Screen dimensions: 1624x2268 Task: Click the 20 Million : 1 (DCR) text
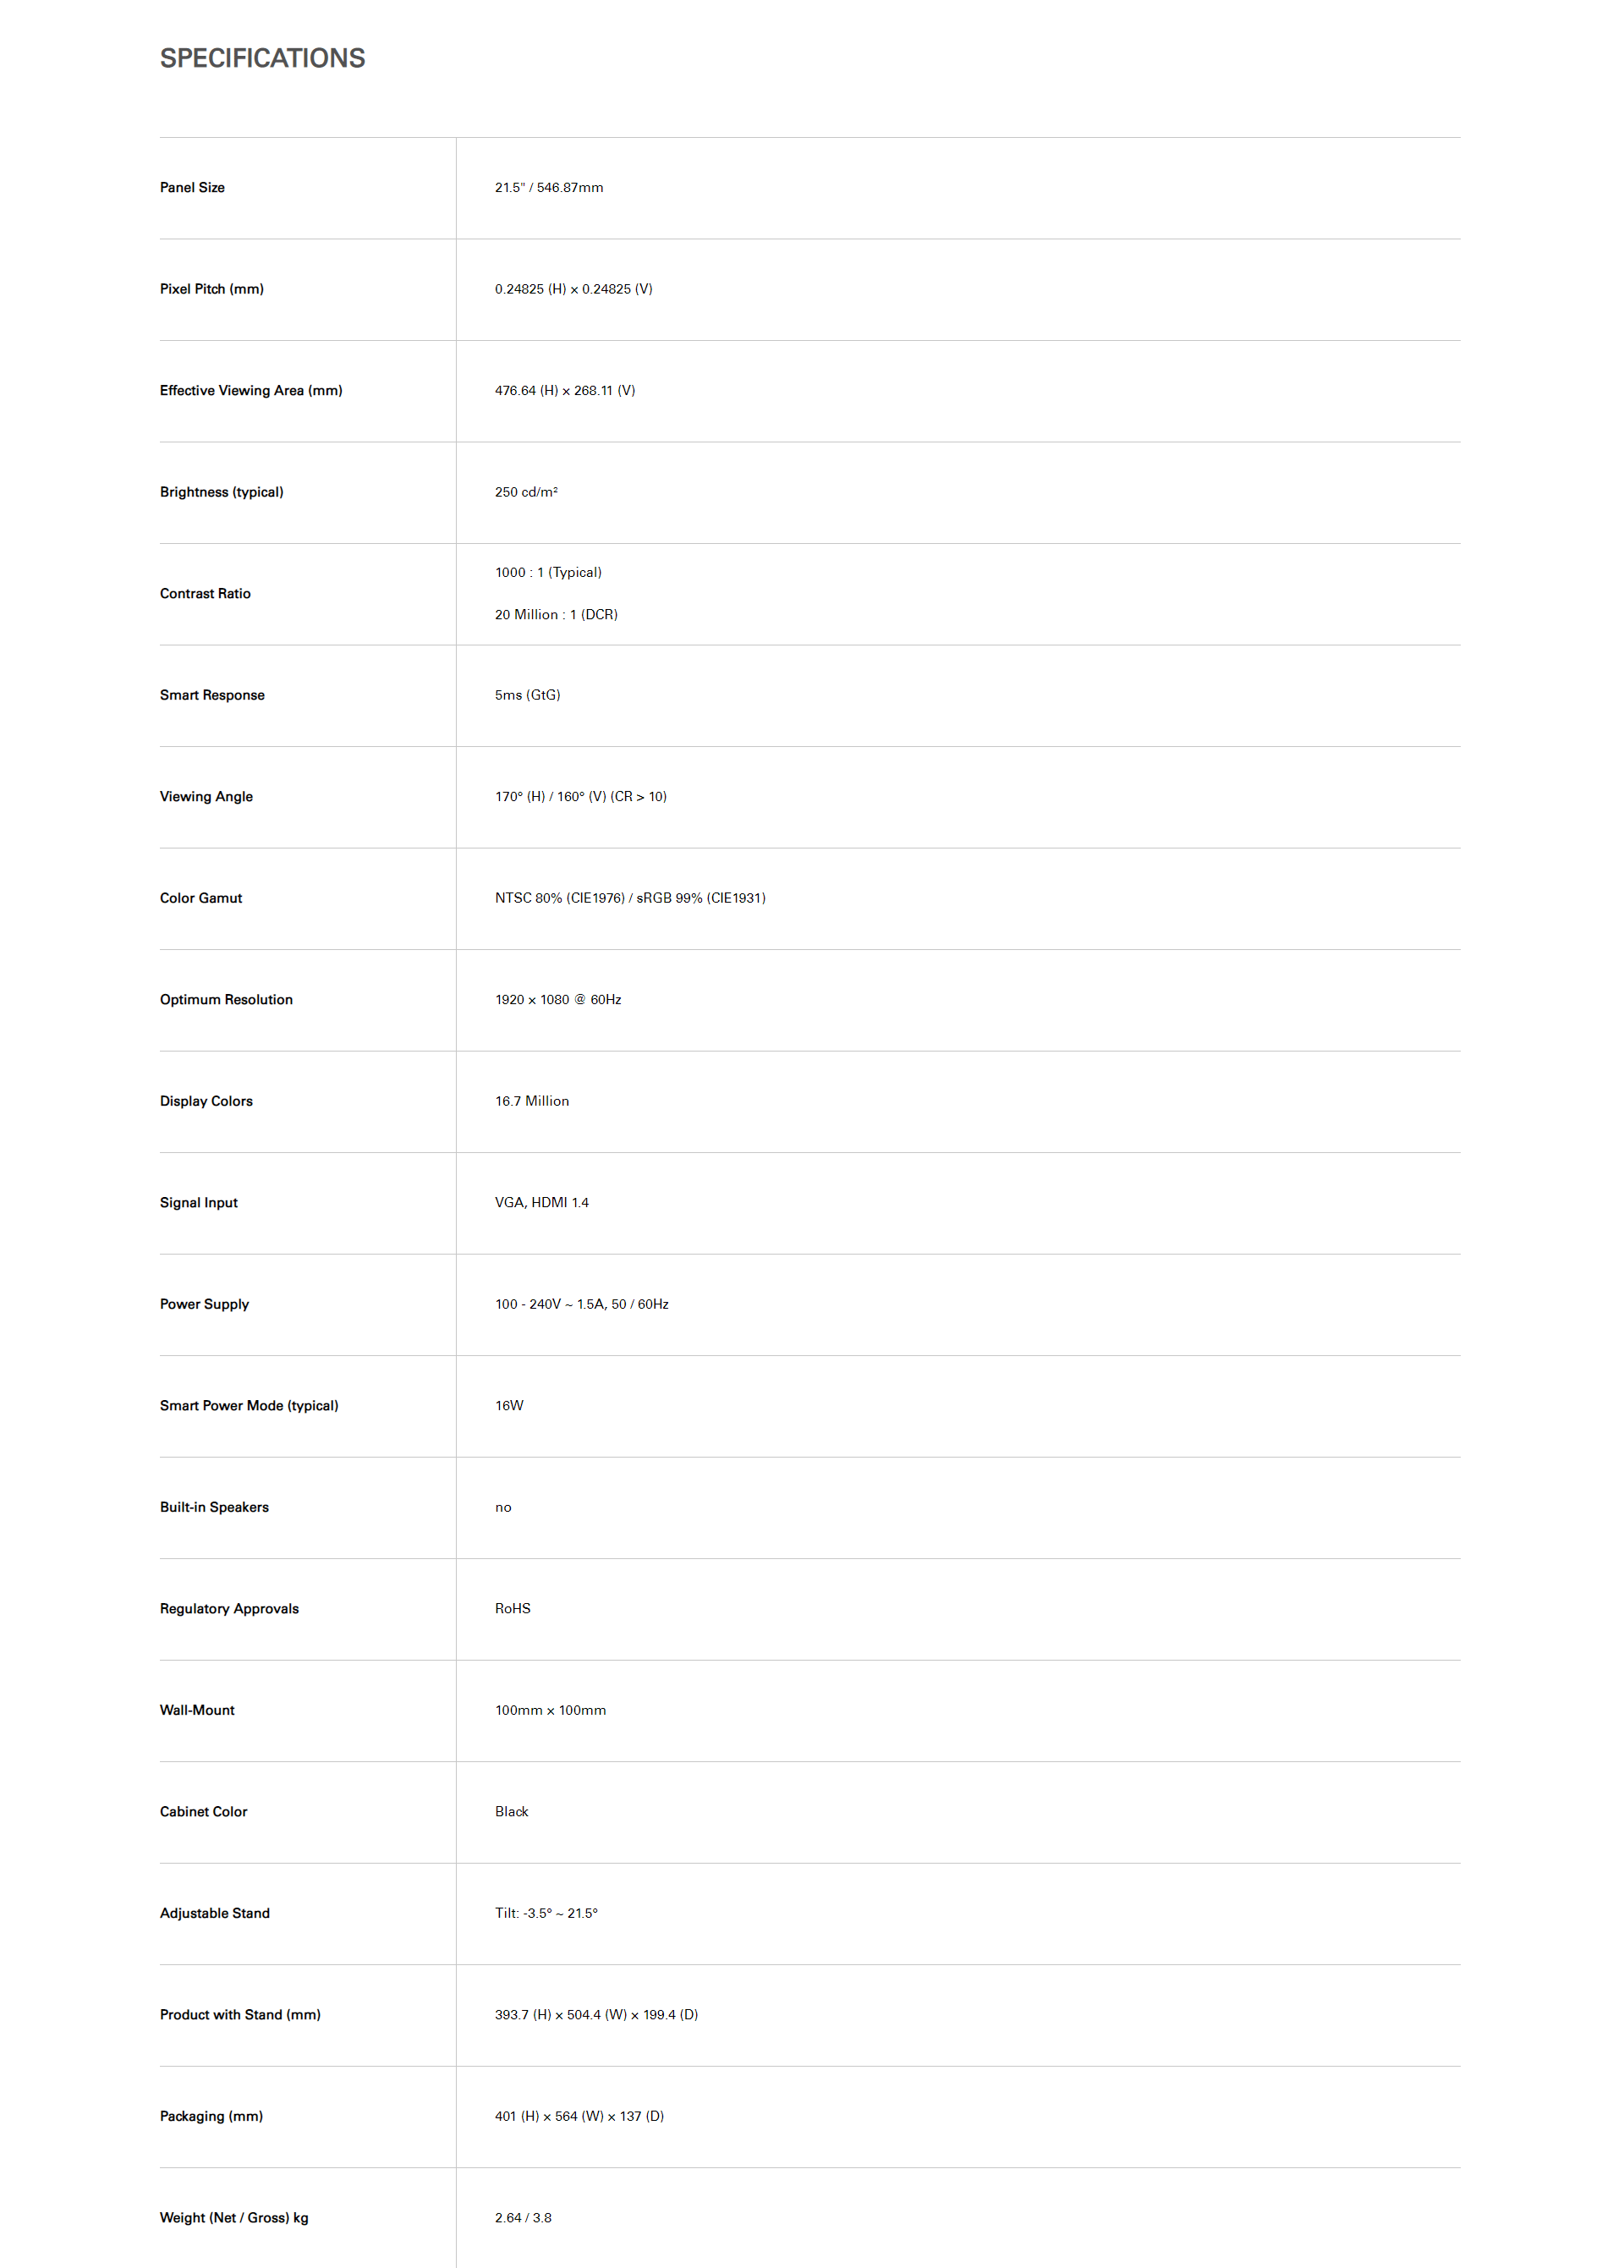pos(556,615)
